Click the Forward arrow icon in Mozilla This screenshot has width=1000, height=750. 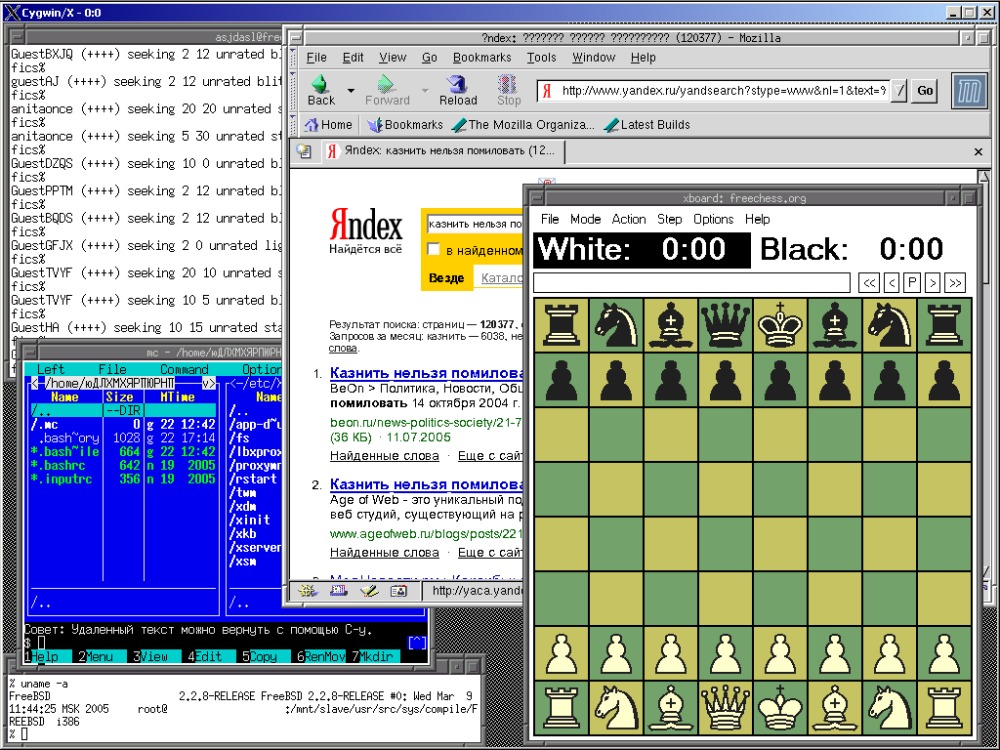387,90
